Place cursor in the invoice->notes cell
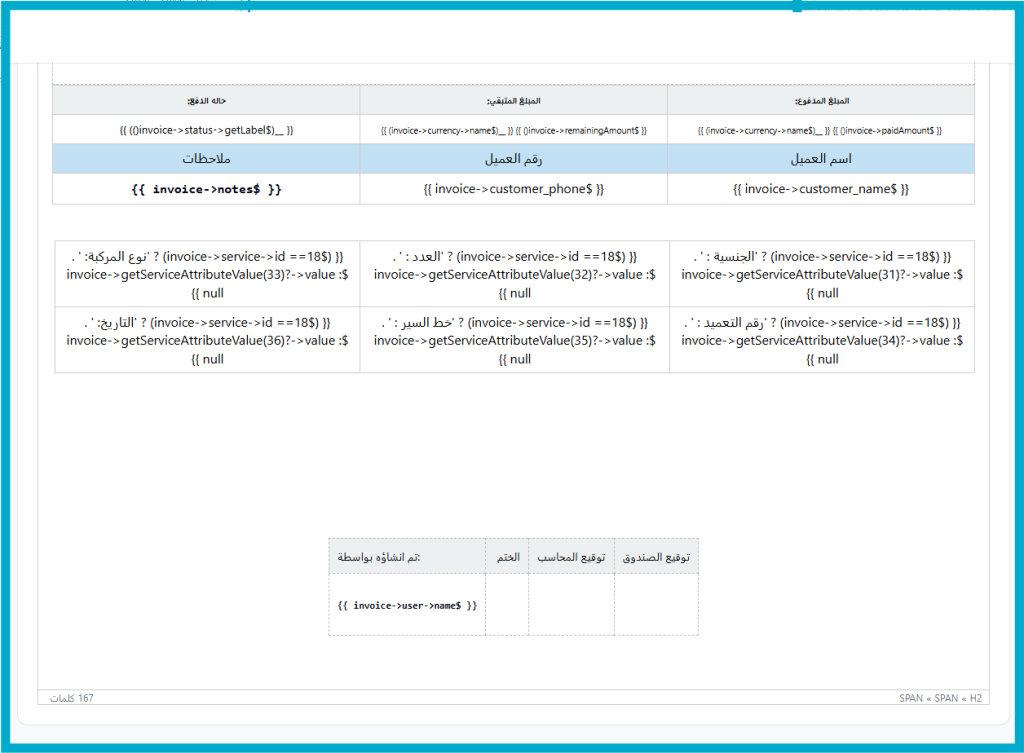Viewport: 1024px width, 753px height. point(206,189)
